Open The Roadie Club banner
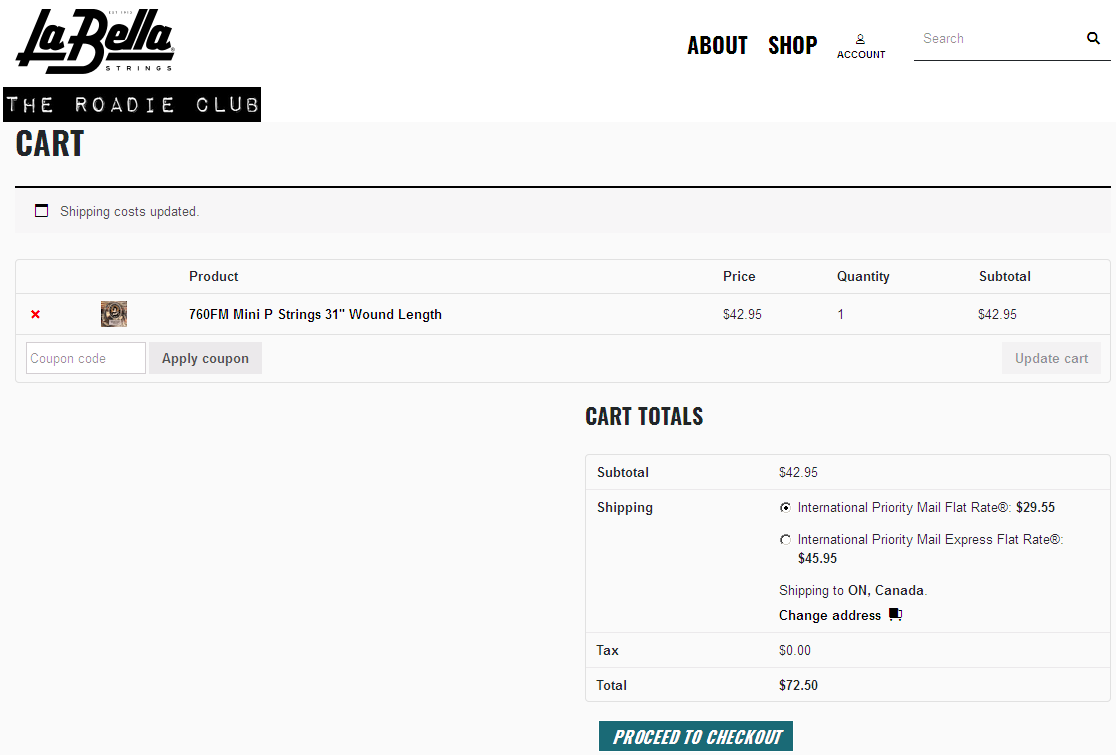The height and width of the screenshot is (755, 1116). tap(132, 105)
